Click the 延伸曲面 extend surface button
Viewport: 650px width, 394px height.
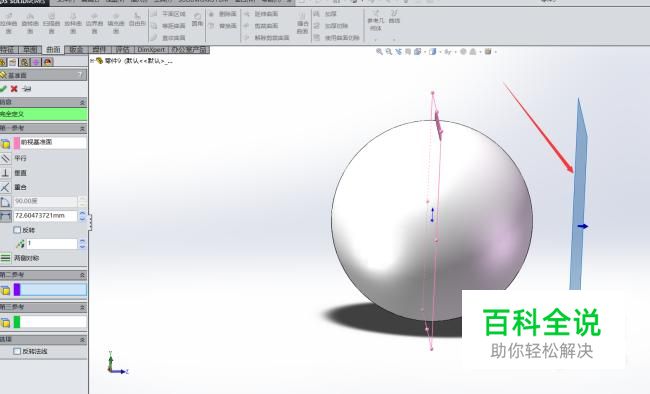point(262,14)
